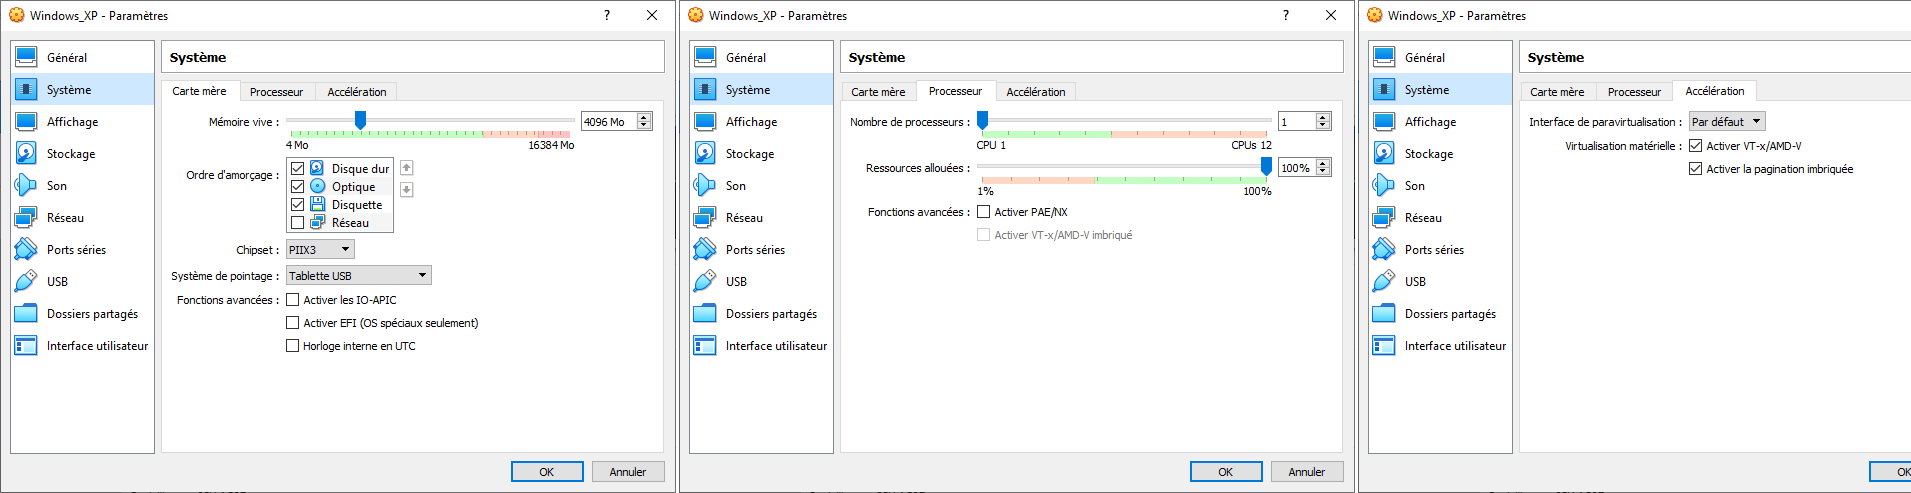This screenshot has width=1911, height=493.
Task: Click the Mémoire vive 4096 Mo input field
Action: tap(608, 122)
